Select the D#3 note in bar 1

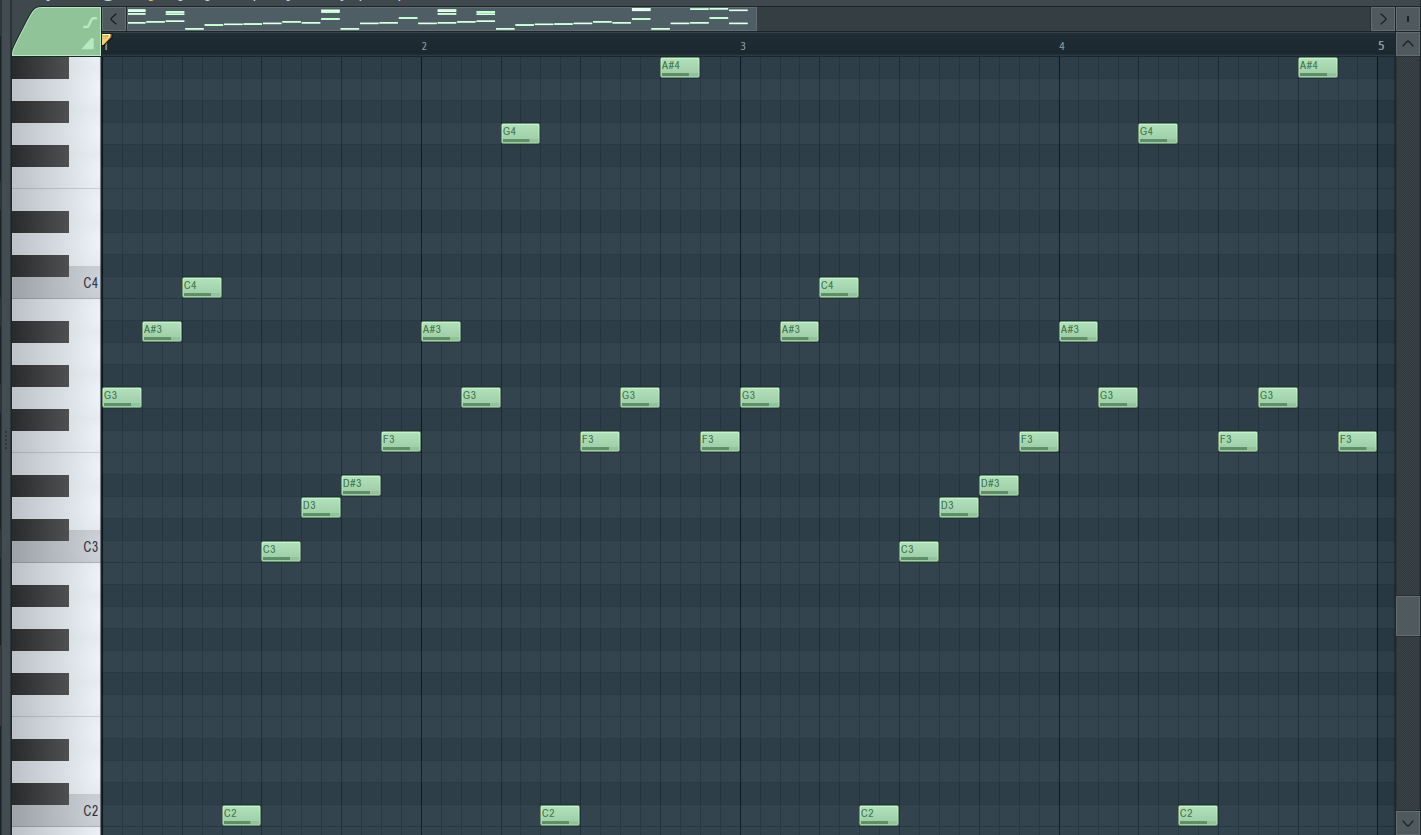[361, 485]
